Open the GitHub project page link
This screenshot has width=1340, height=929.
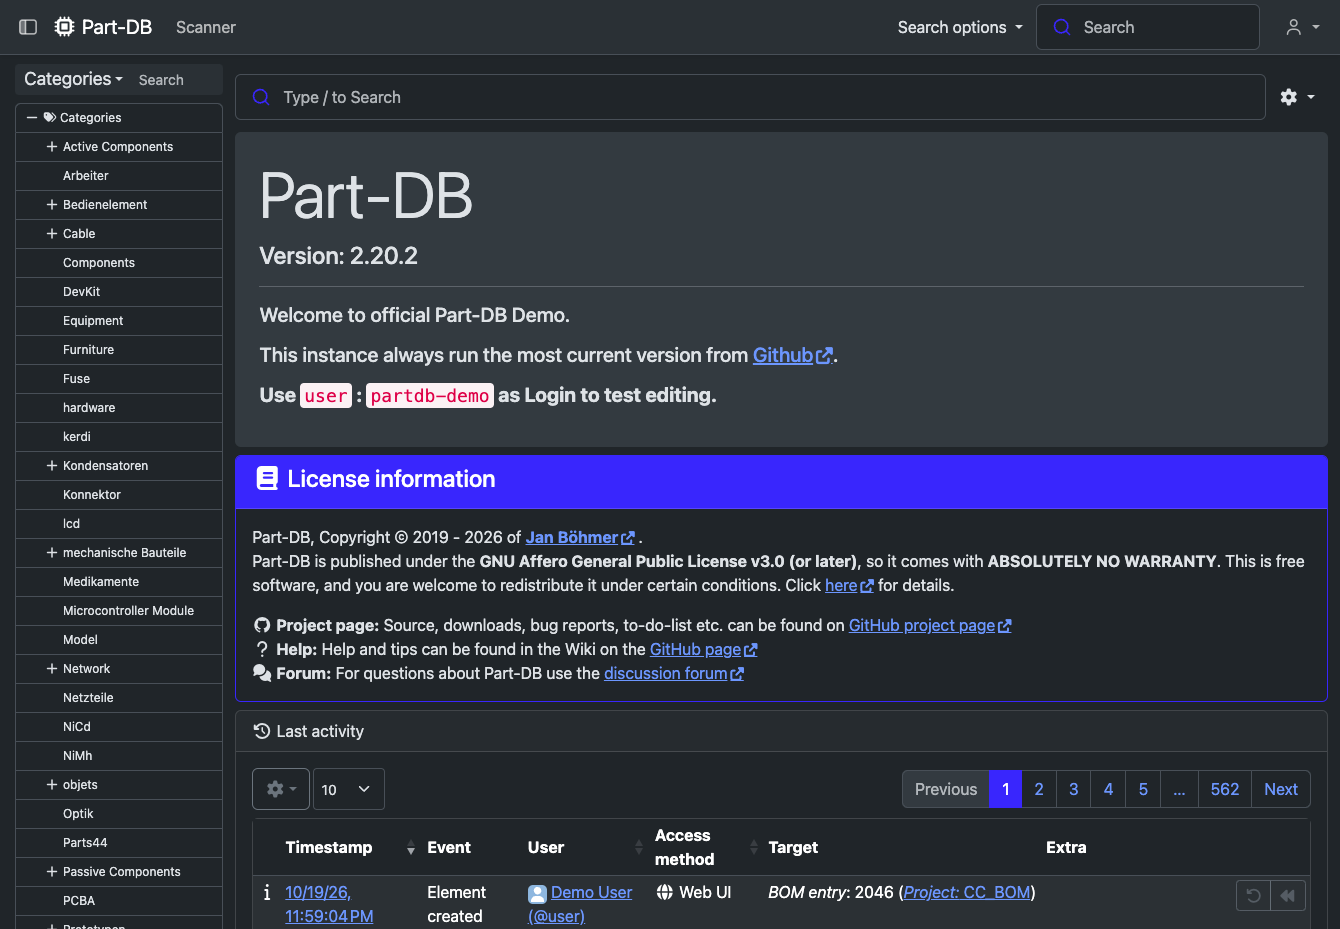coord(930,625)
